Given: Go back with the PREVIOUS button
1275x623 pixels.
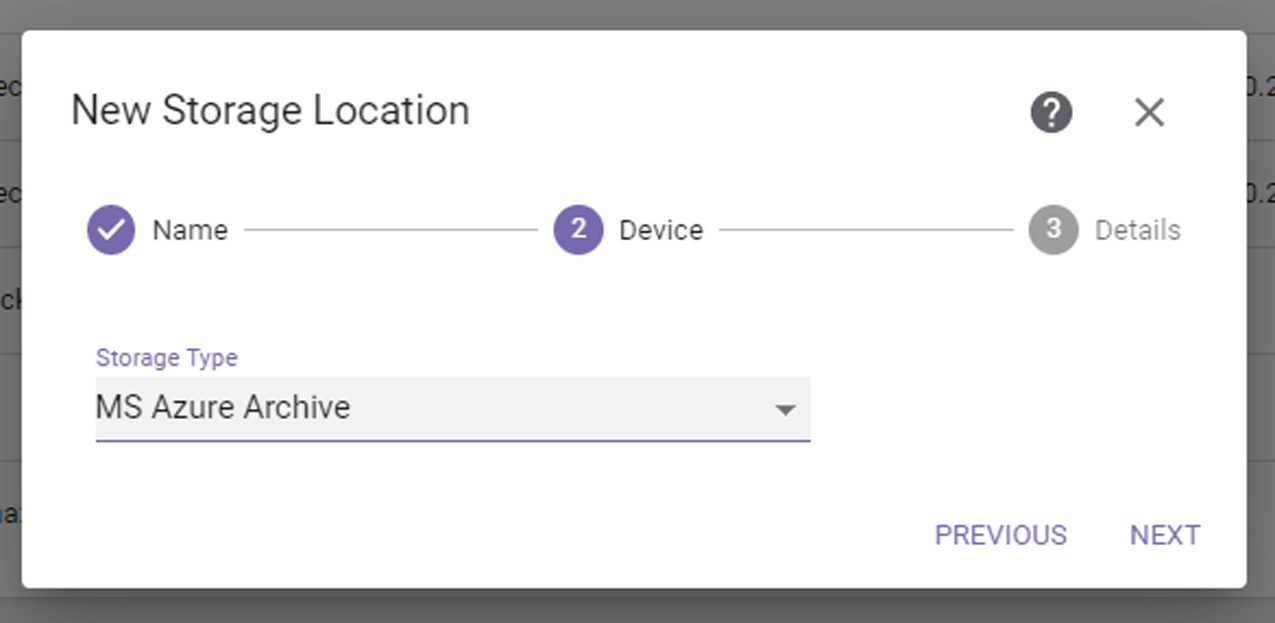Looking at the screenshot, I should [x=1001, y=535].
